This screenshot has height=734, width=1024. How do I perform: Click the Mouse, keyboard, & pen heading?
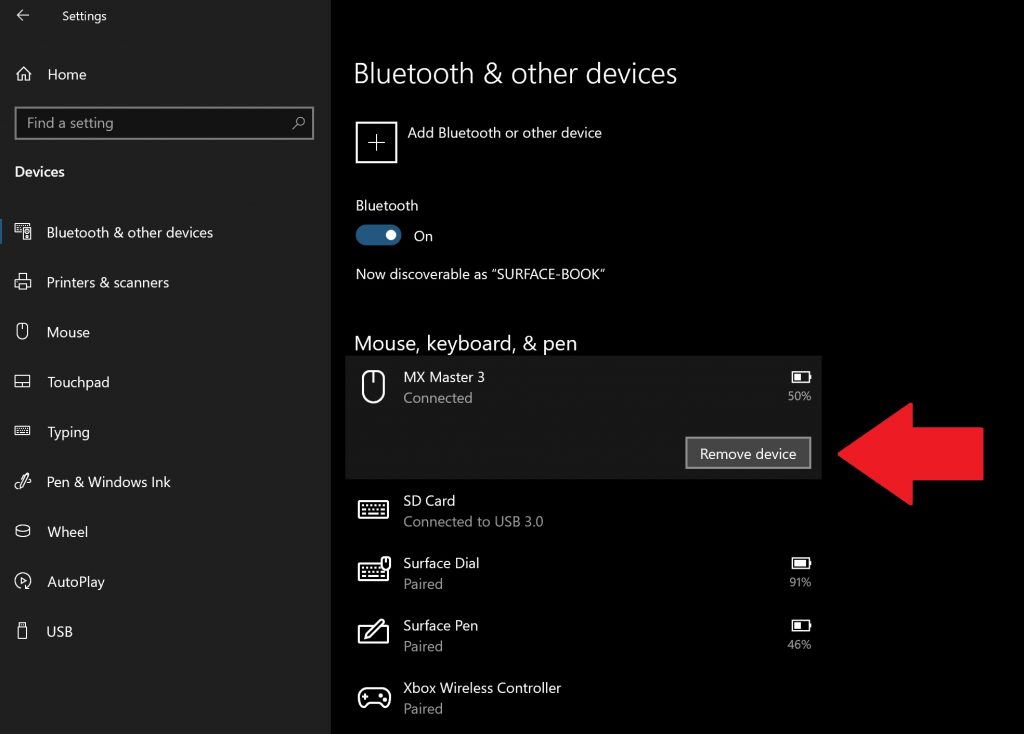pyautogui.click(x=466, y=343)
